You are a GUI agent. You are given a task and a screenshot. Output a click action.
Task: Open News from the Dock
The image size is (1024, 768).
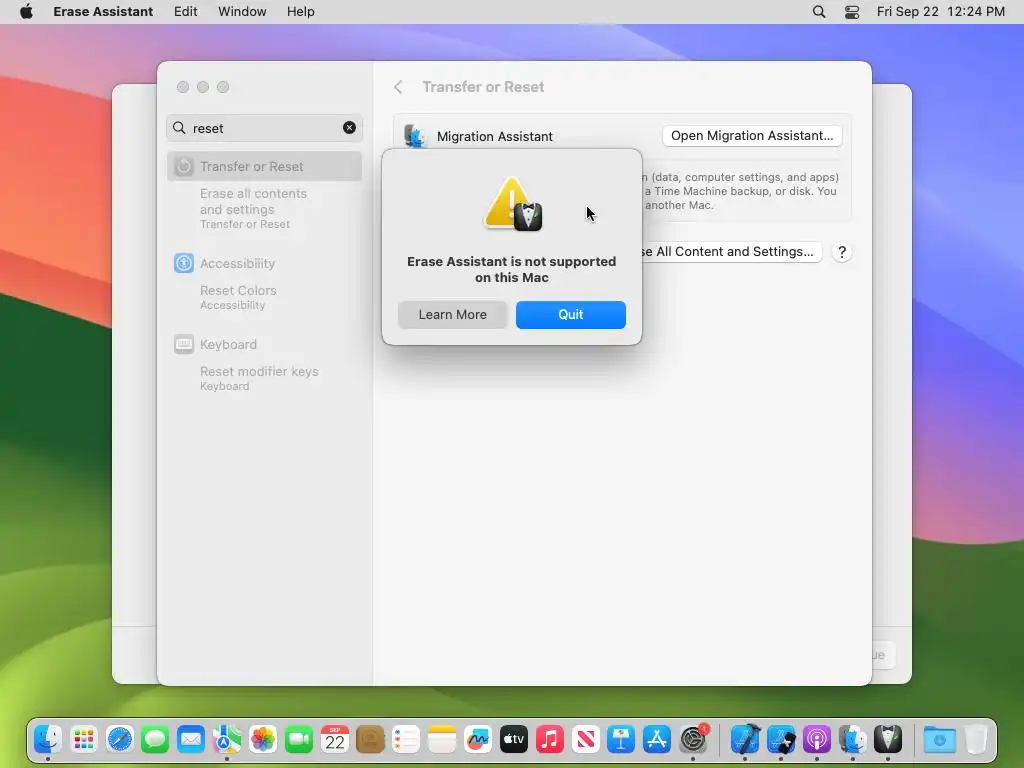click(586, 739)
